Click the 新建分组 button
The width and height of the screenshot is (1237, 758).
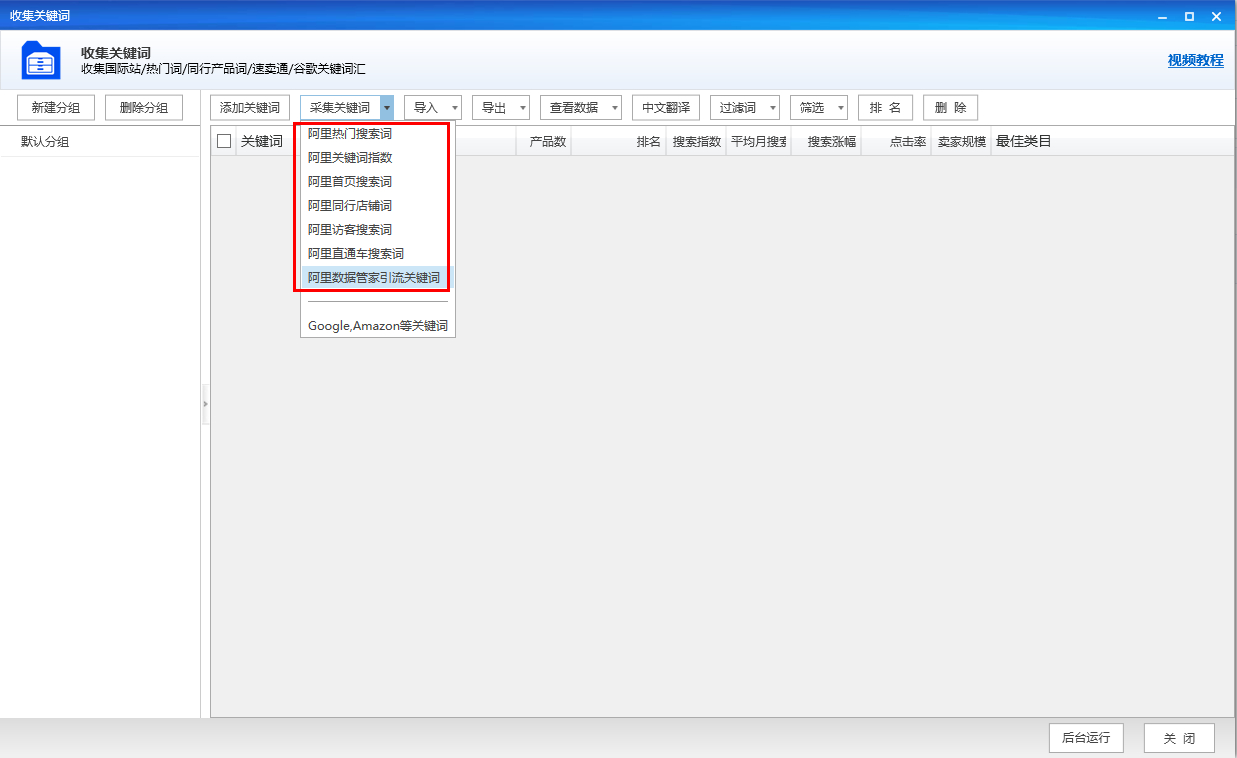(x=56, y=108)
